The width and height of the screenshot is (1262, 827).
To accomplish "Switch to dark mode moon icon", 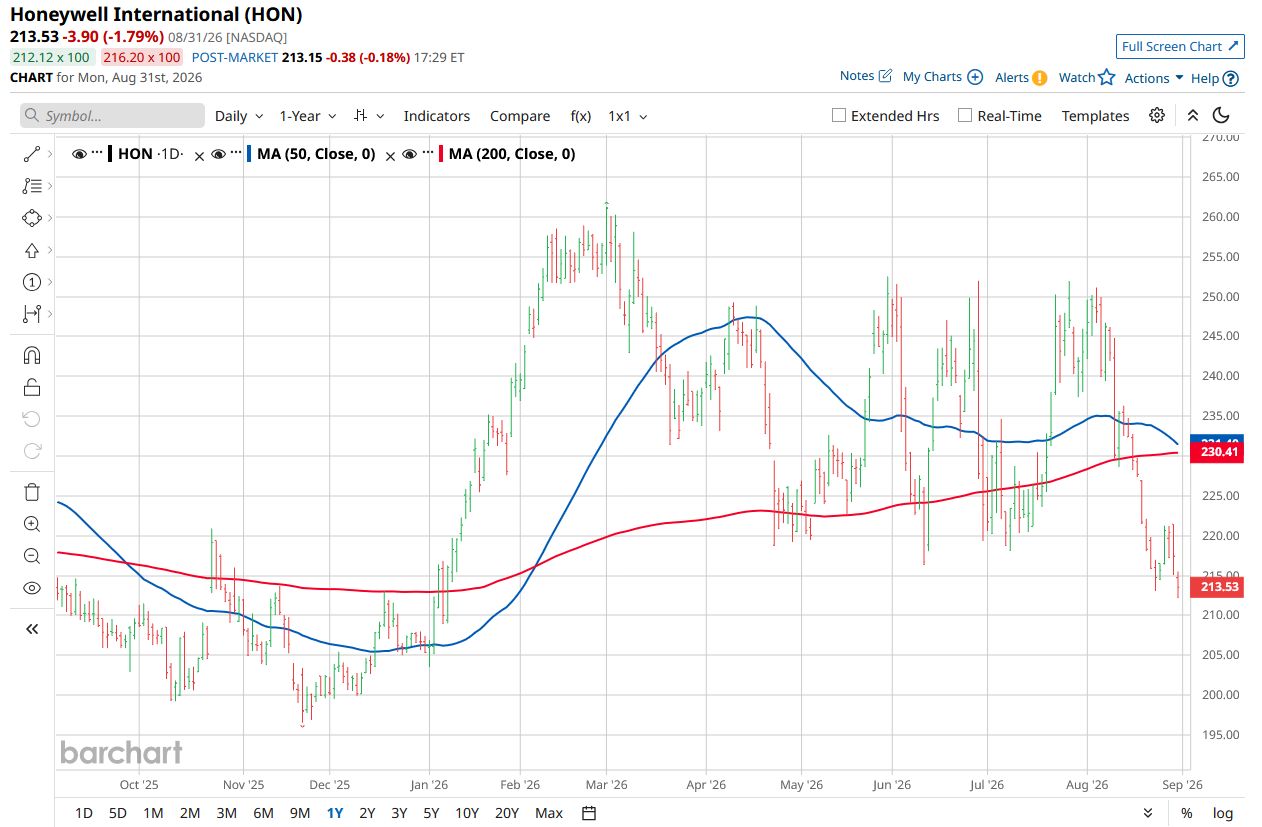I will tap(1221, 116).
